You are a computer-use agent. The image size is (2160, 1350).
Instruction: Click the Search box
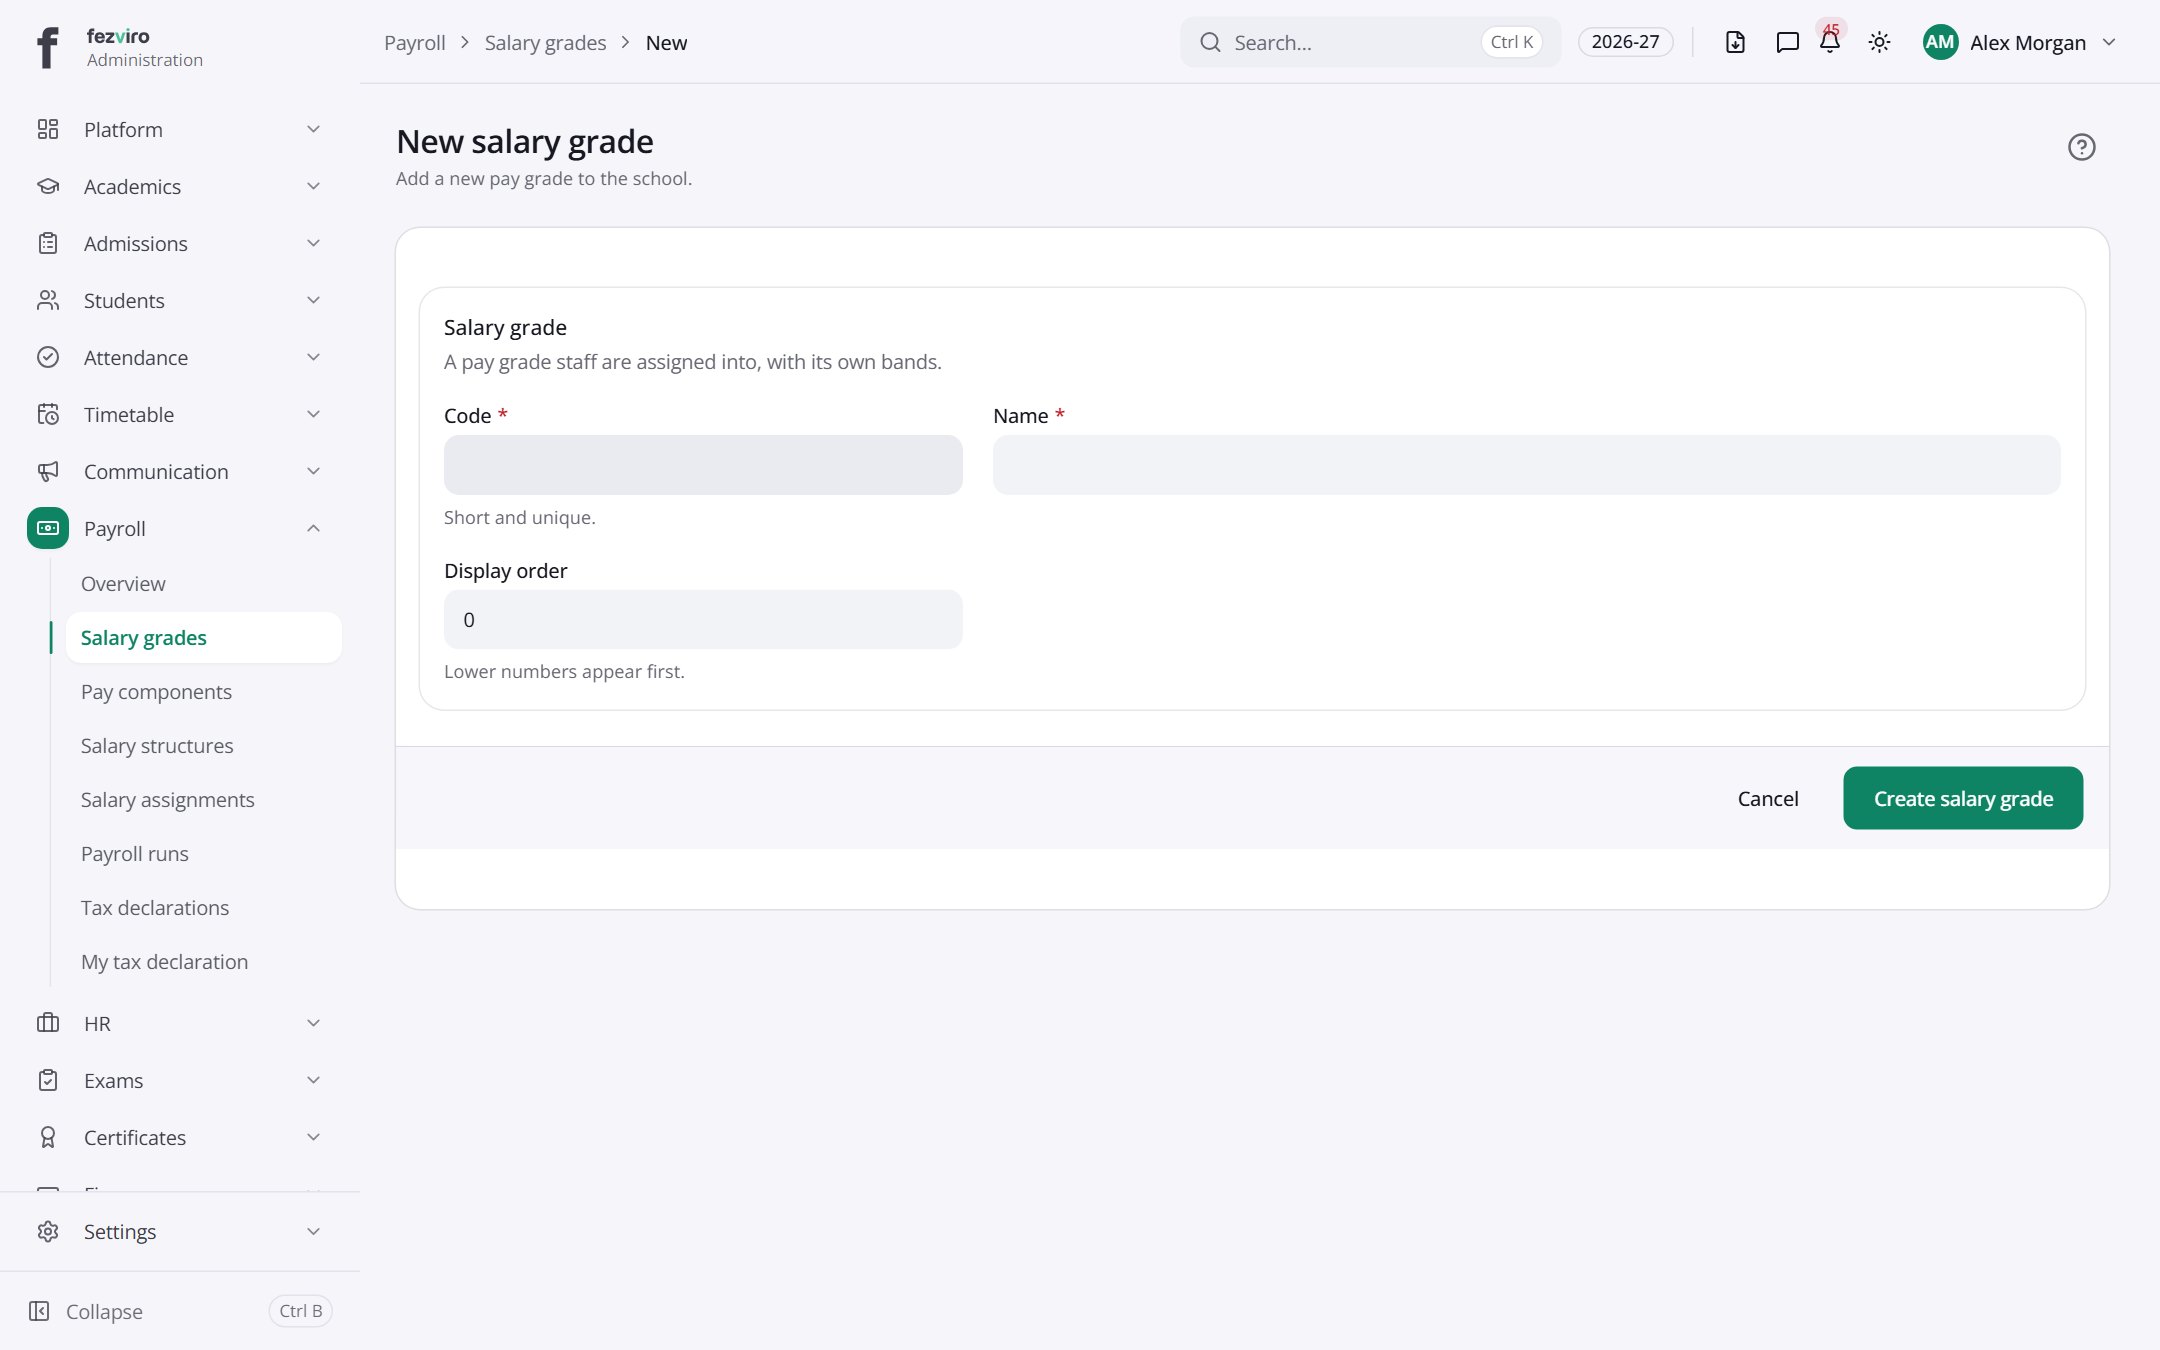click(1370, 42)
